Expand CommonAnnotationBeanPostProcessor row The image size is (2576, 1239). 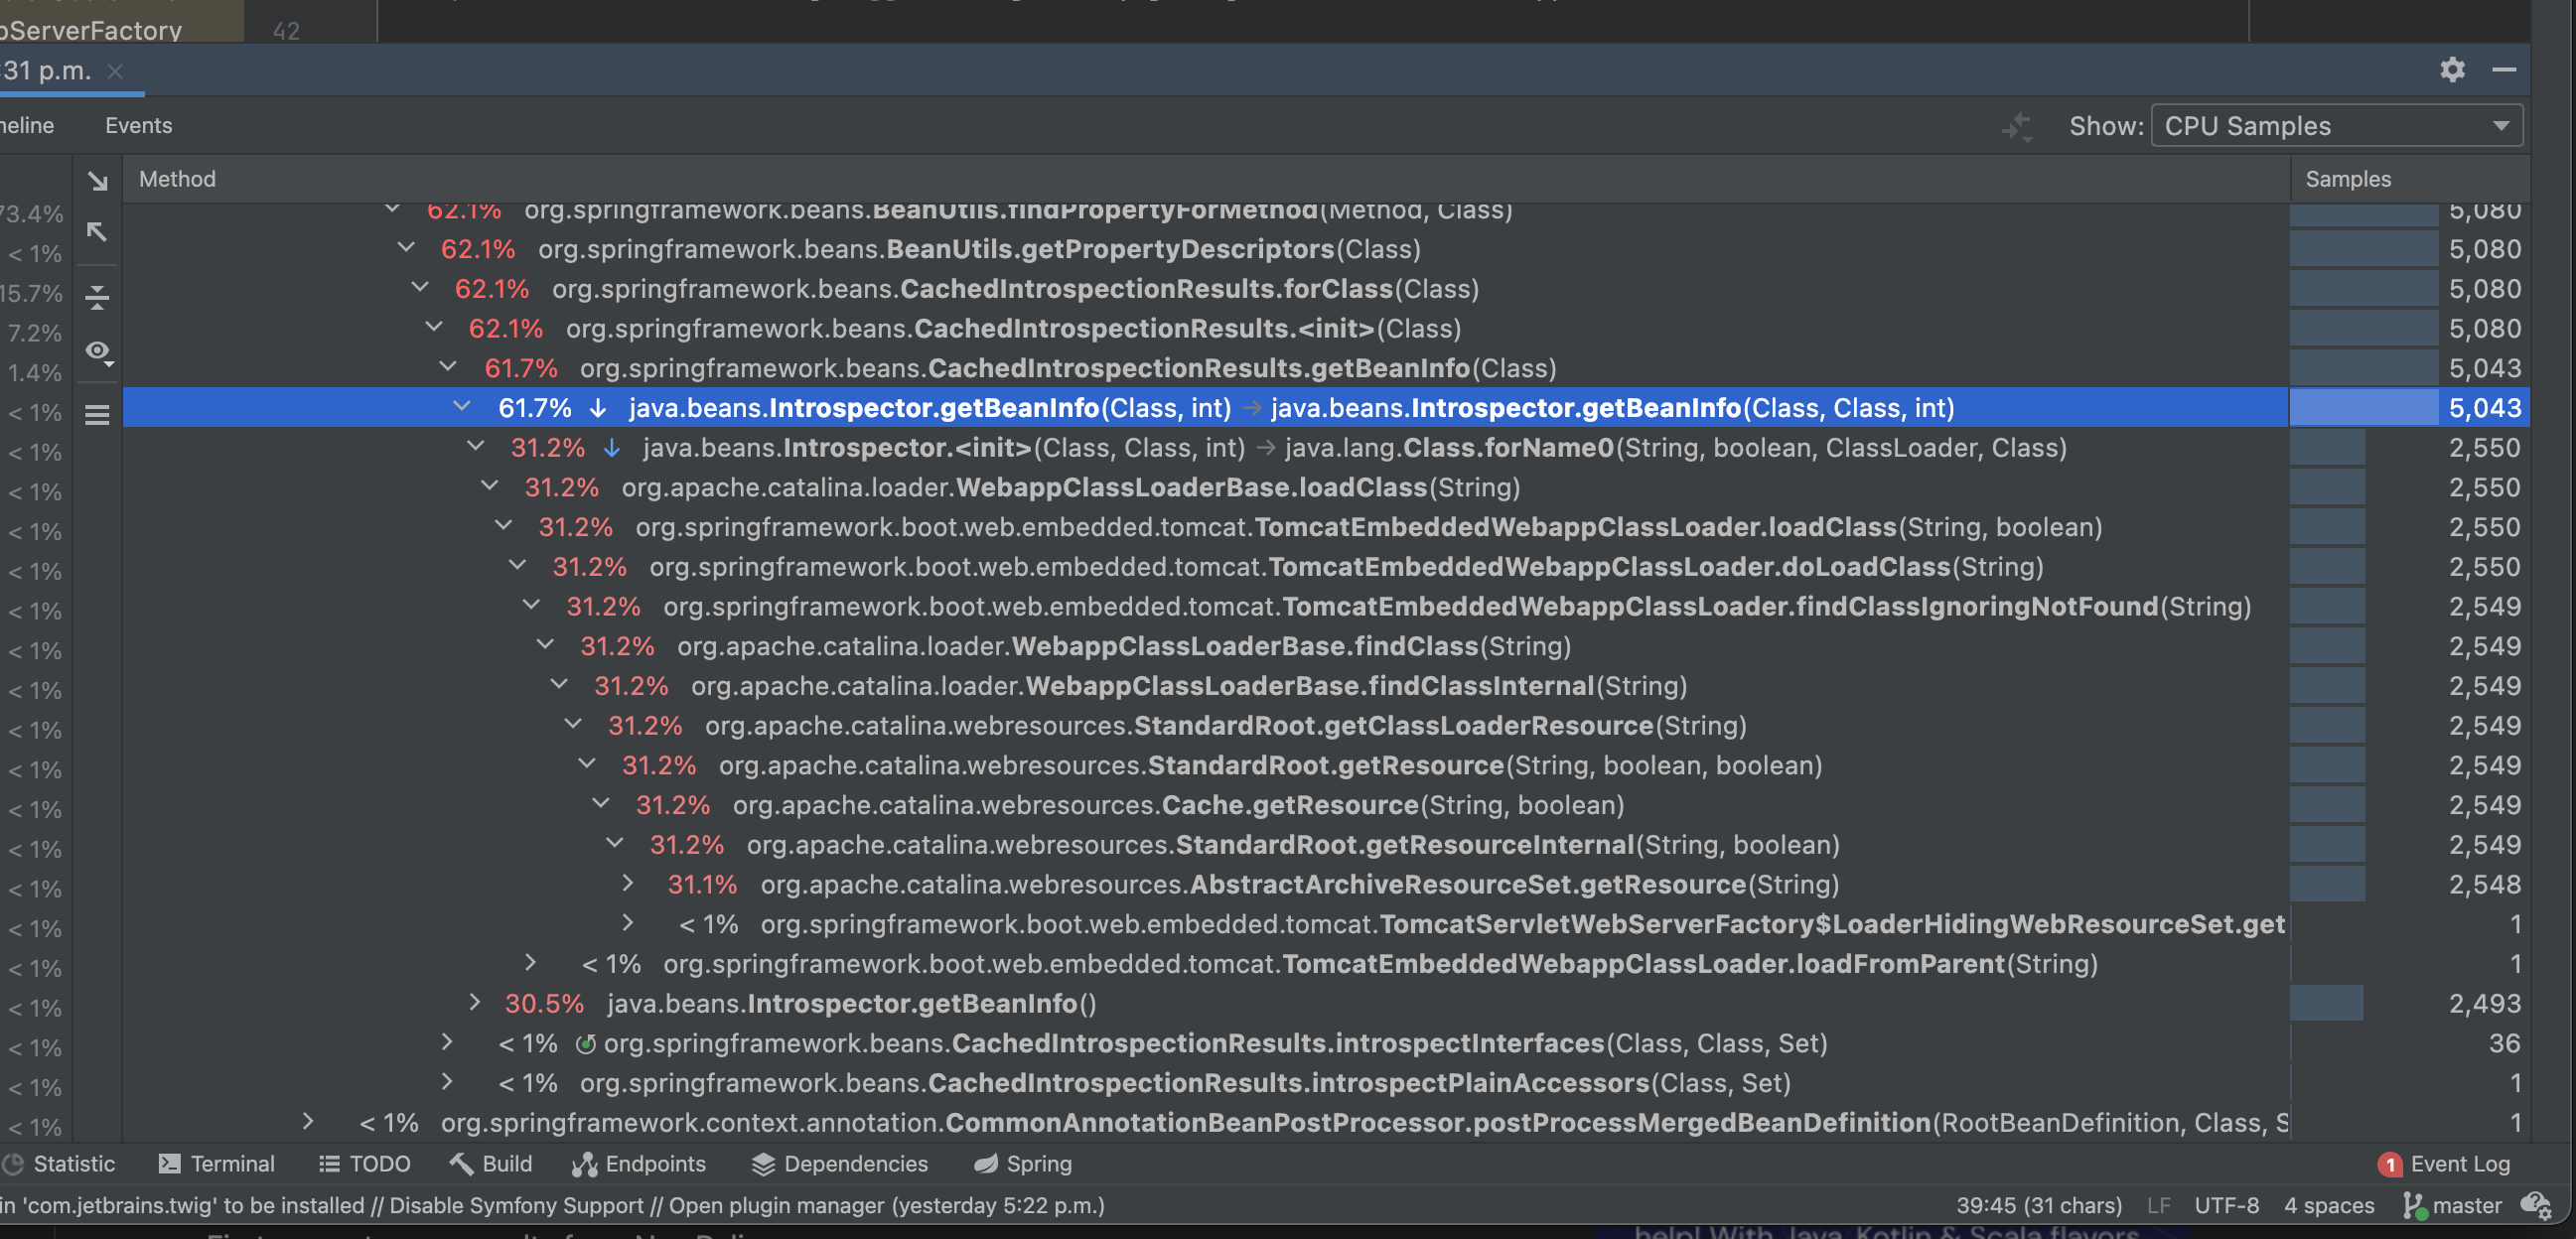(x=308, y=1122)
